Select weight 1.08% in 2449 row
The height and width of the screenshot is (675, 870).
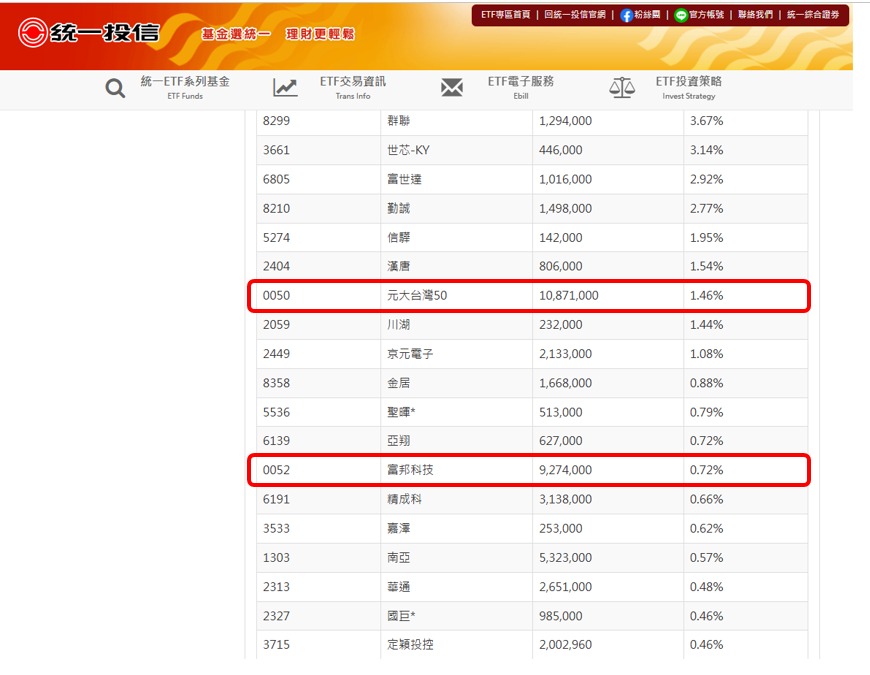pyautogui.click(x=706, y=354)
